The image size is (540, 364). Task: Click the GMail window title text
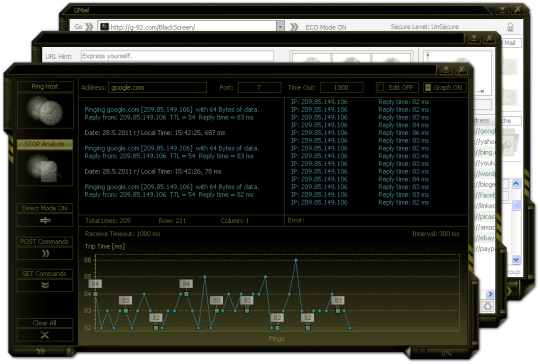click(x=81, y=10)
